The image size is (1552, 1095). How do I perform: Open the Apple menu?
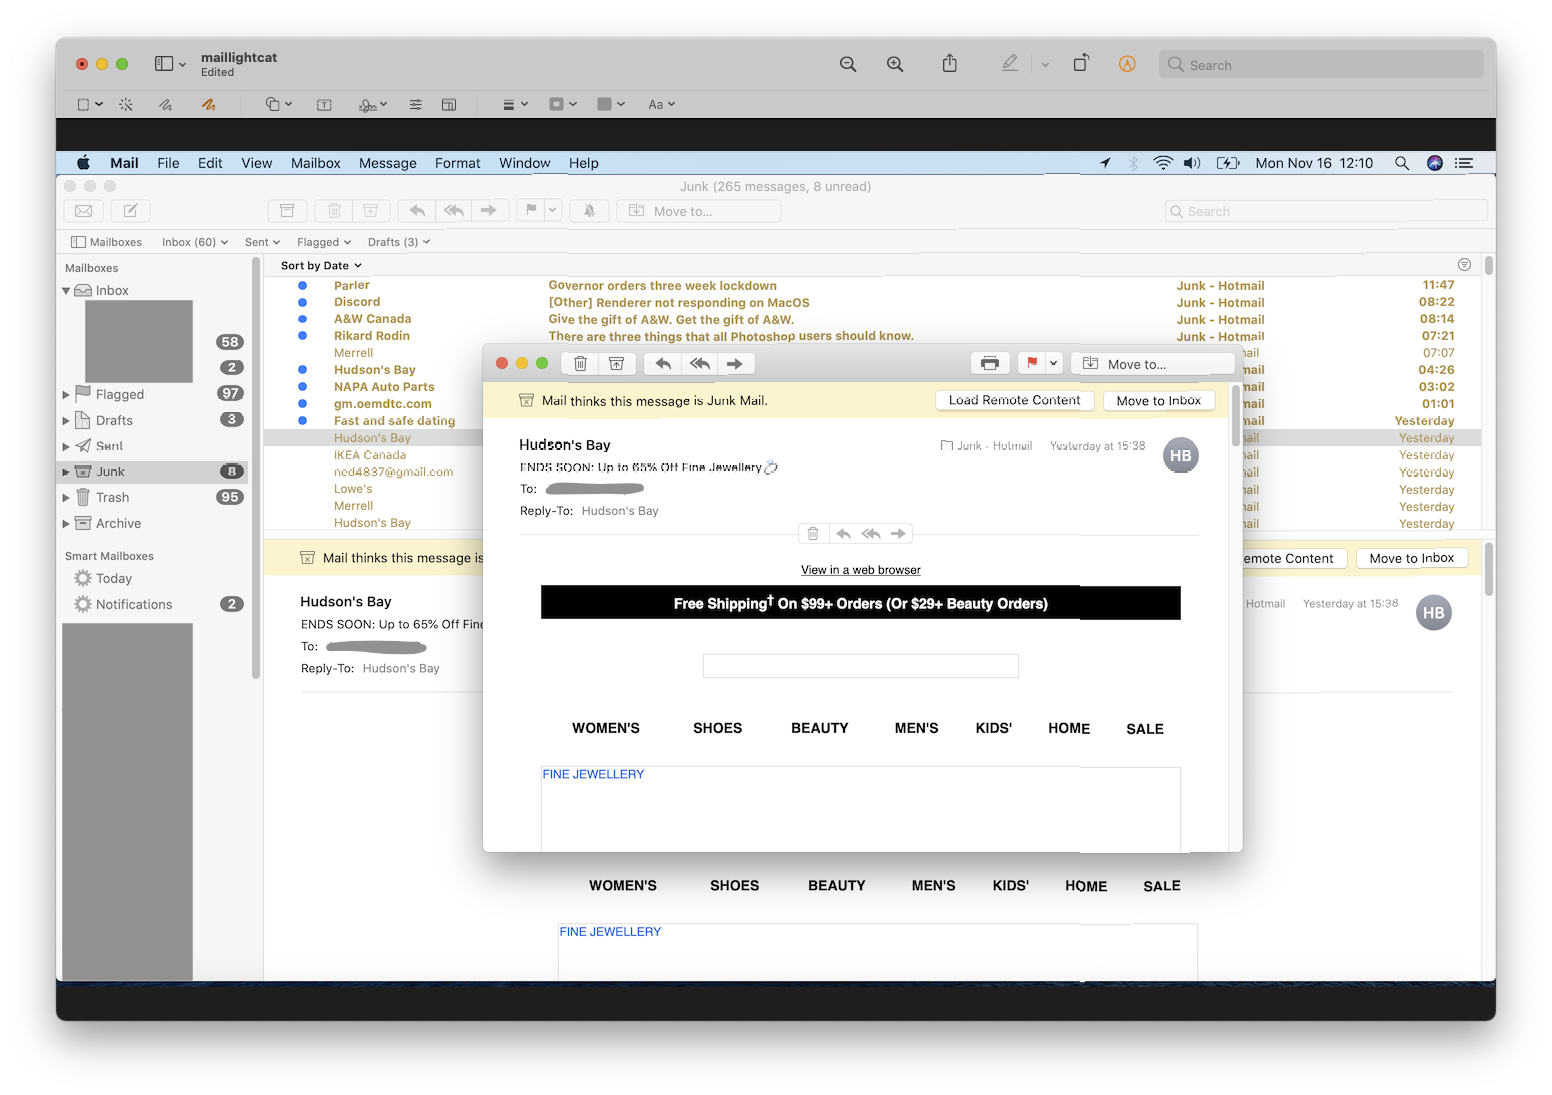tap(83, 163)
